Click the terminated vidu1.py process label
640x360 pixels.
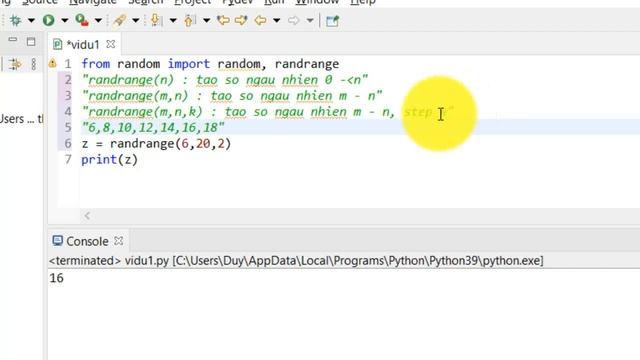[296, 260]
